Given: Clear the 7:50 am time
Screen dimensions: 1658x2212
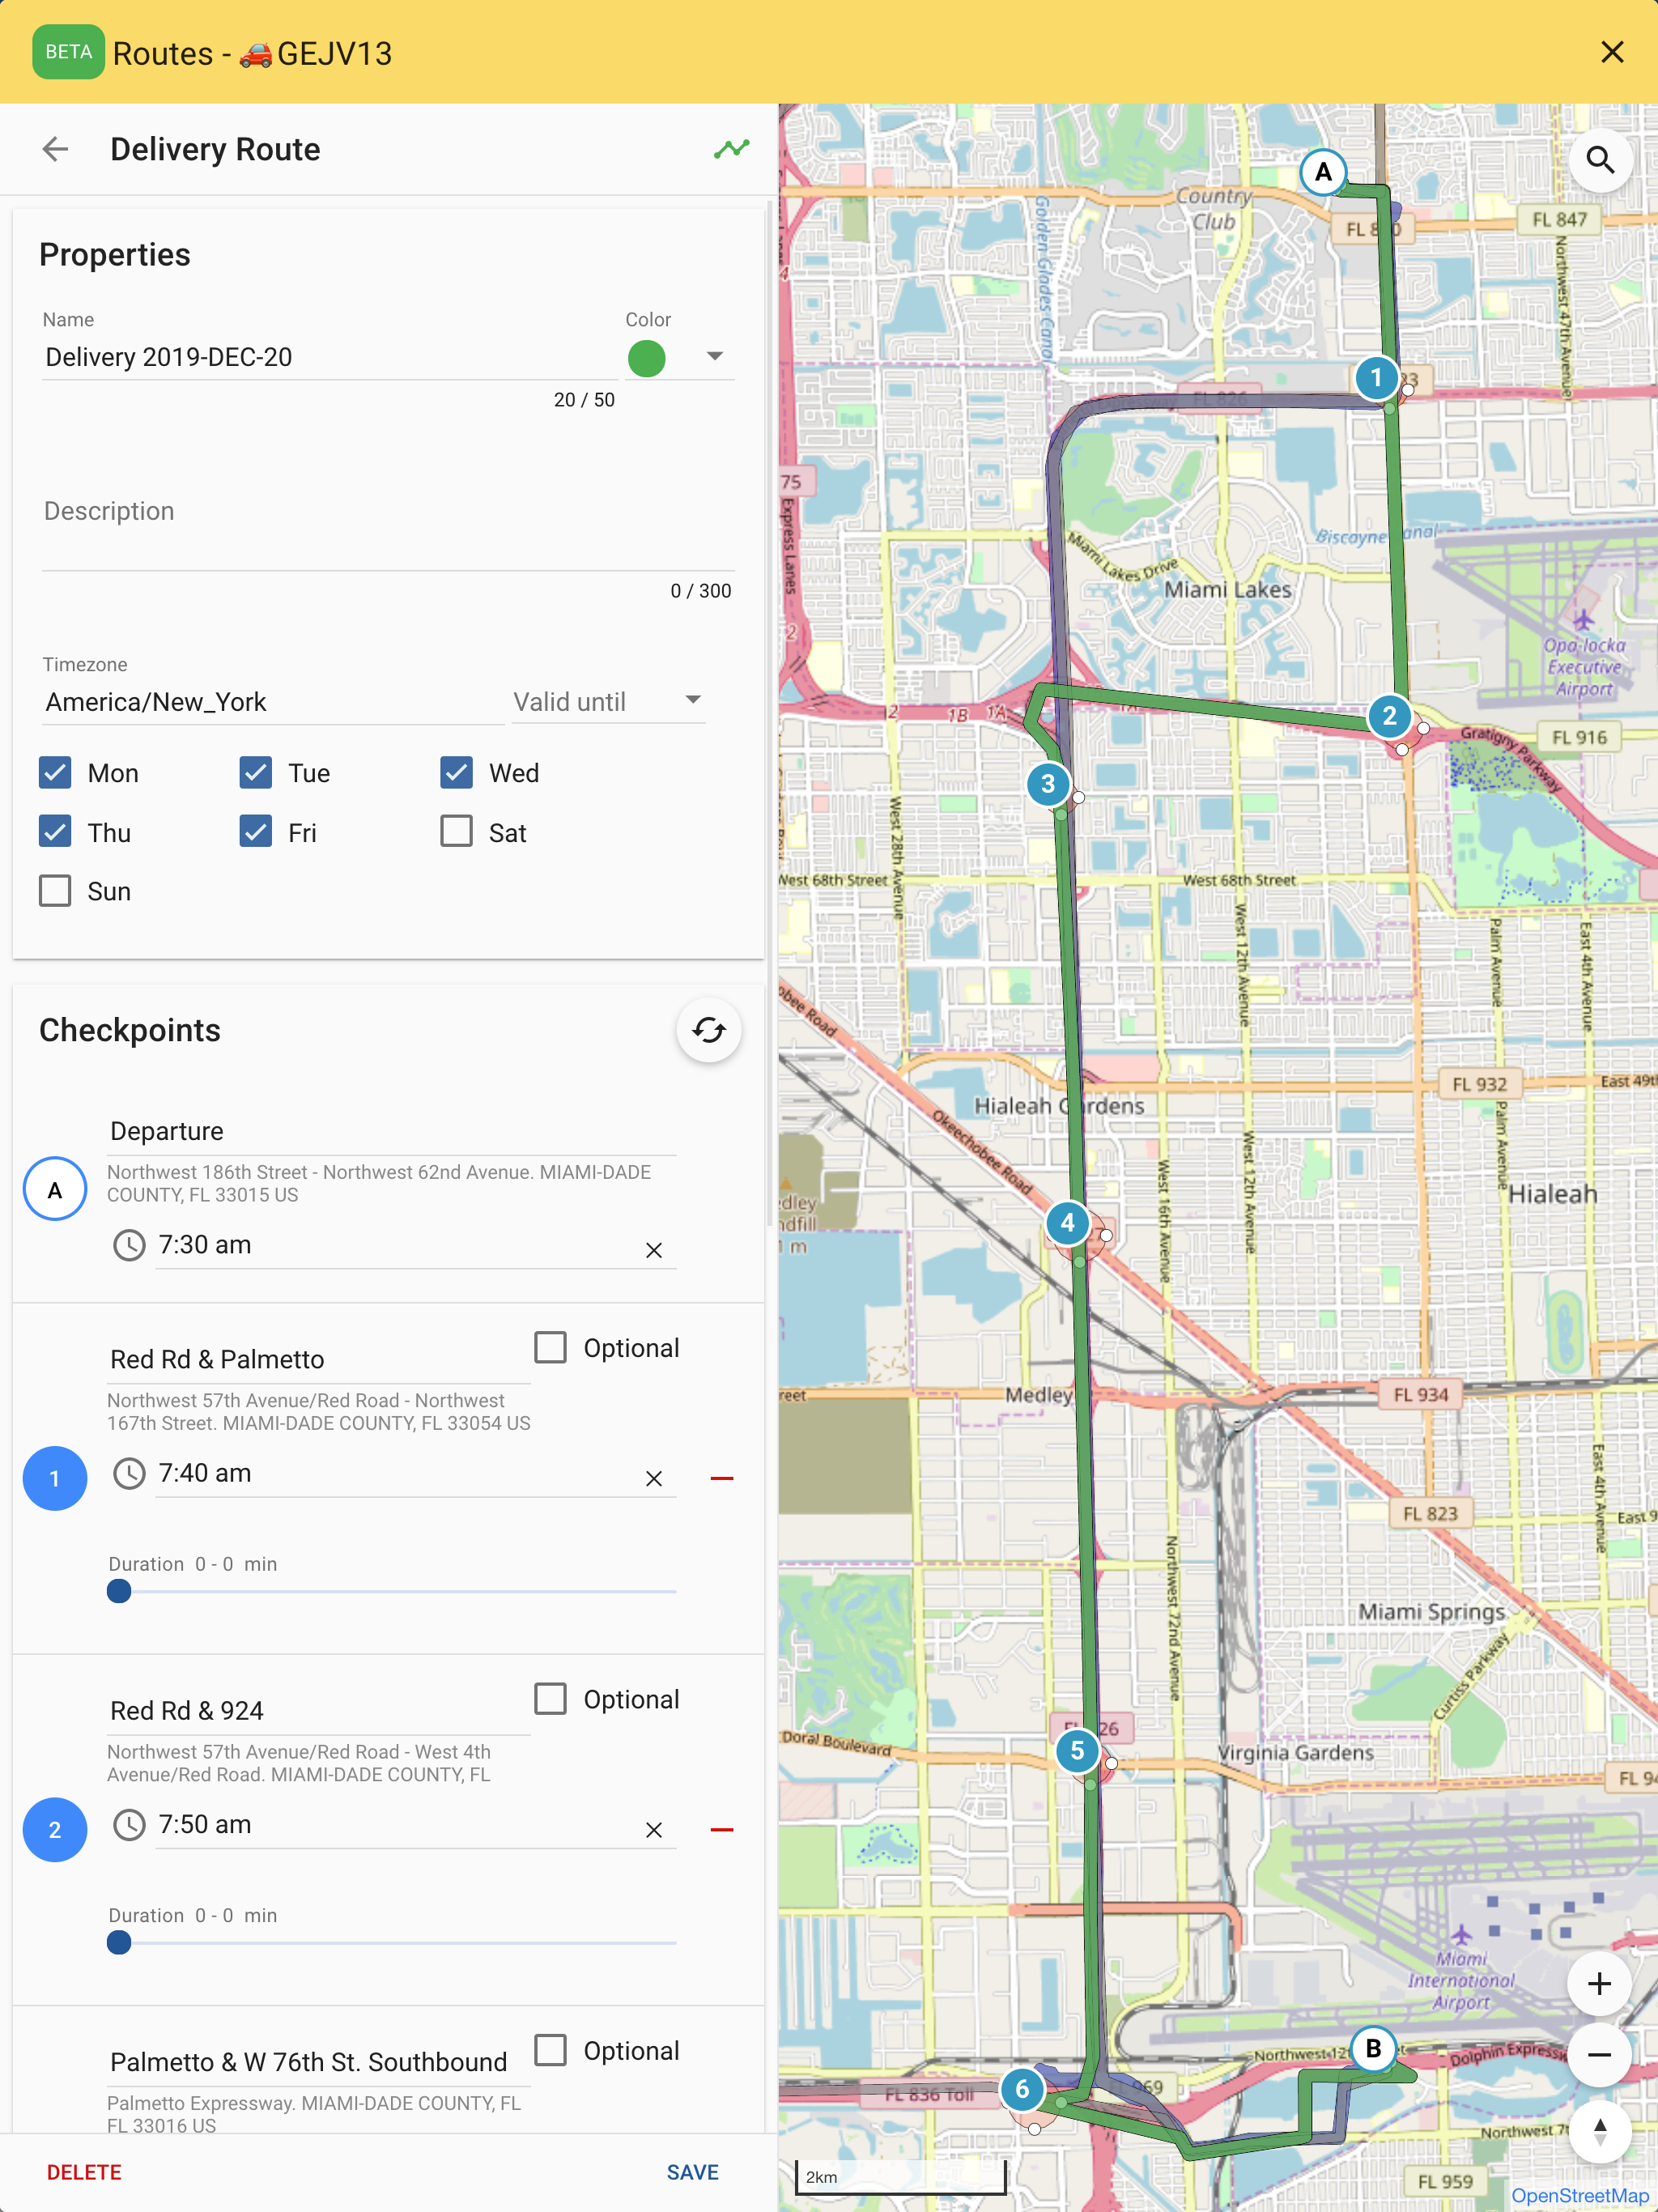Looking at the screenshot, I should (x=653, y=1830).
